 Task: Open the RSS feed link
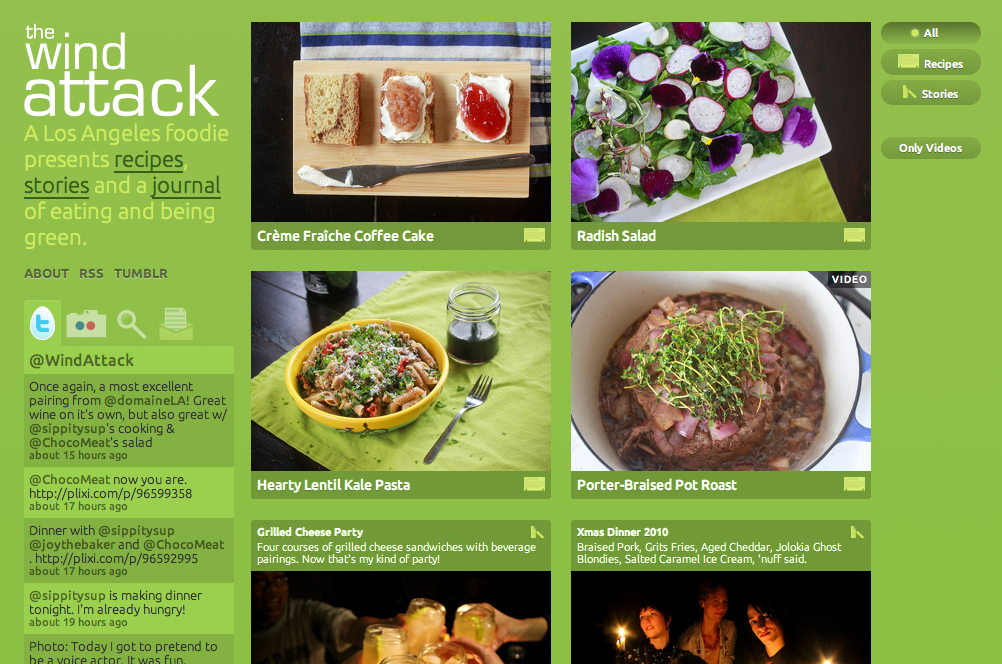pyautogui.click(x=91, y=274)
